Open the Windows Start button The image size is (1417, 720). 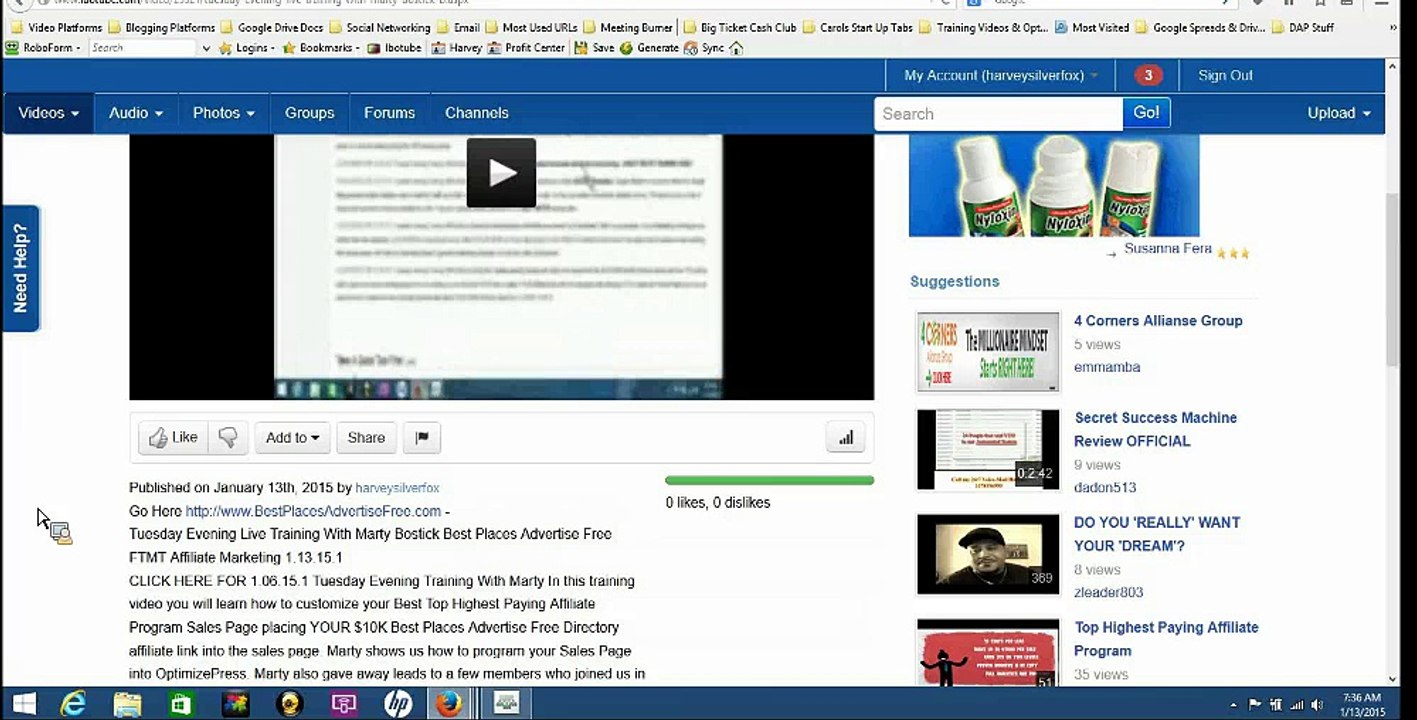click(22, 704)
